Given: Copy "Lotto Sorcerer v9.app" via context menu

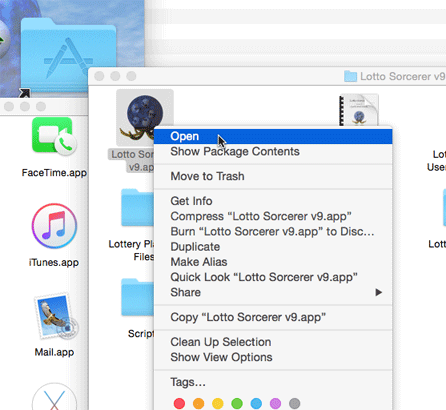Looking at the screenshot, I should click(x=273, y=317).
